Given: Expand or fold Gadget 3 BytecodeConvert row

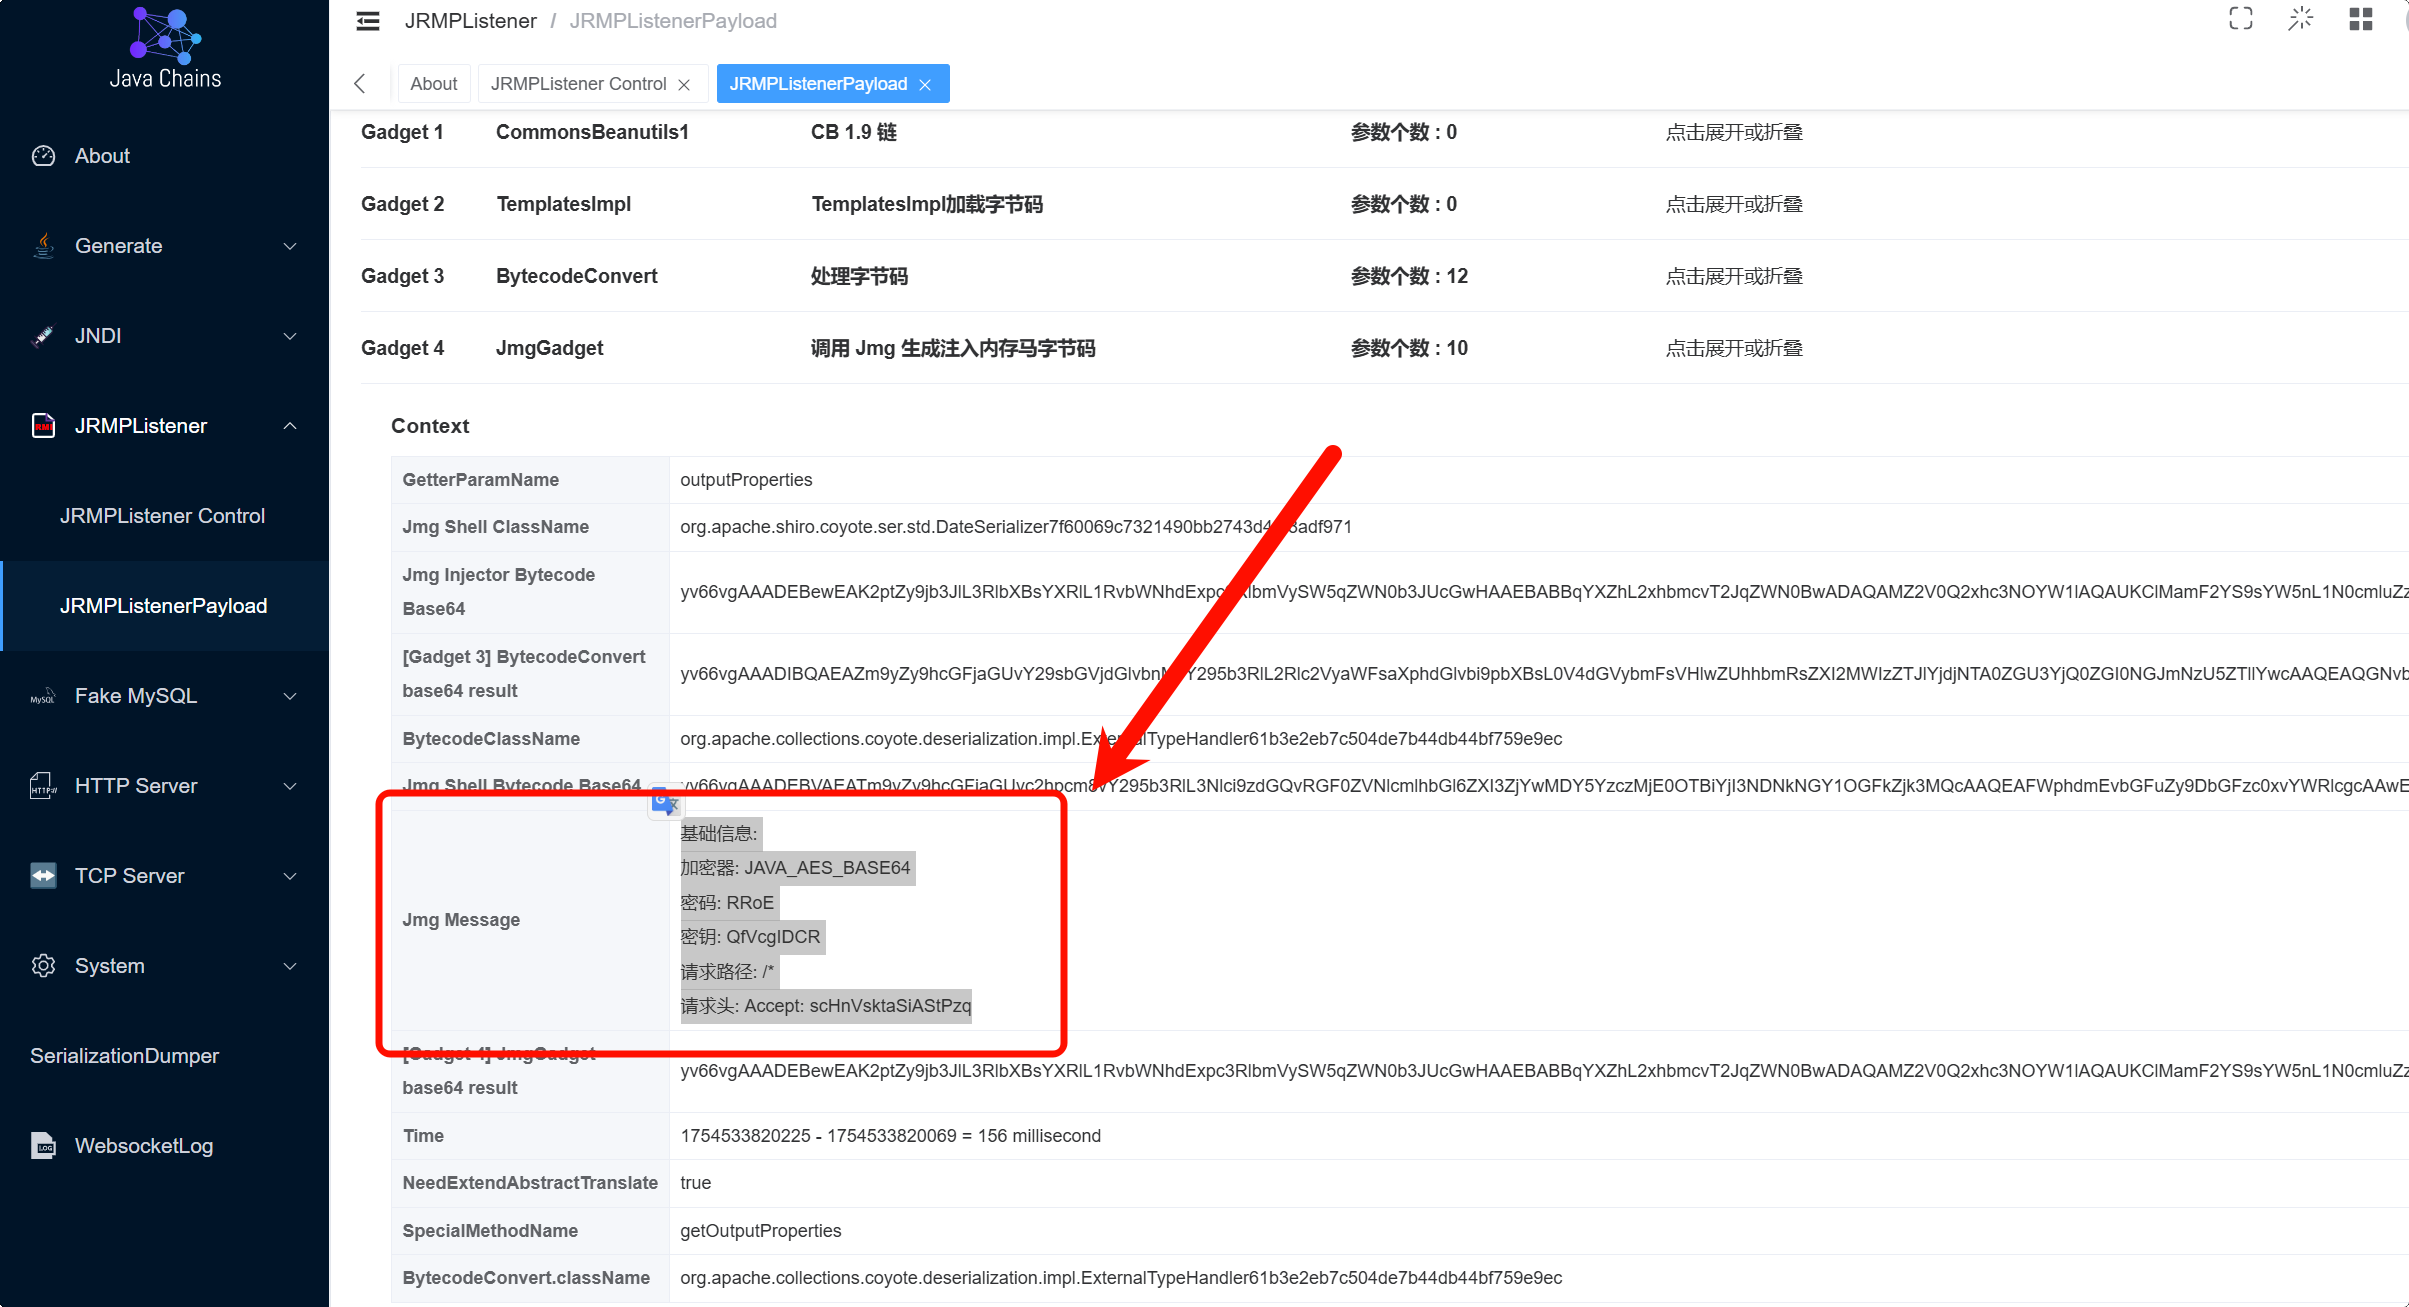Looking at the screenshot, I should click(x=1733, y=276).
